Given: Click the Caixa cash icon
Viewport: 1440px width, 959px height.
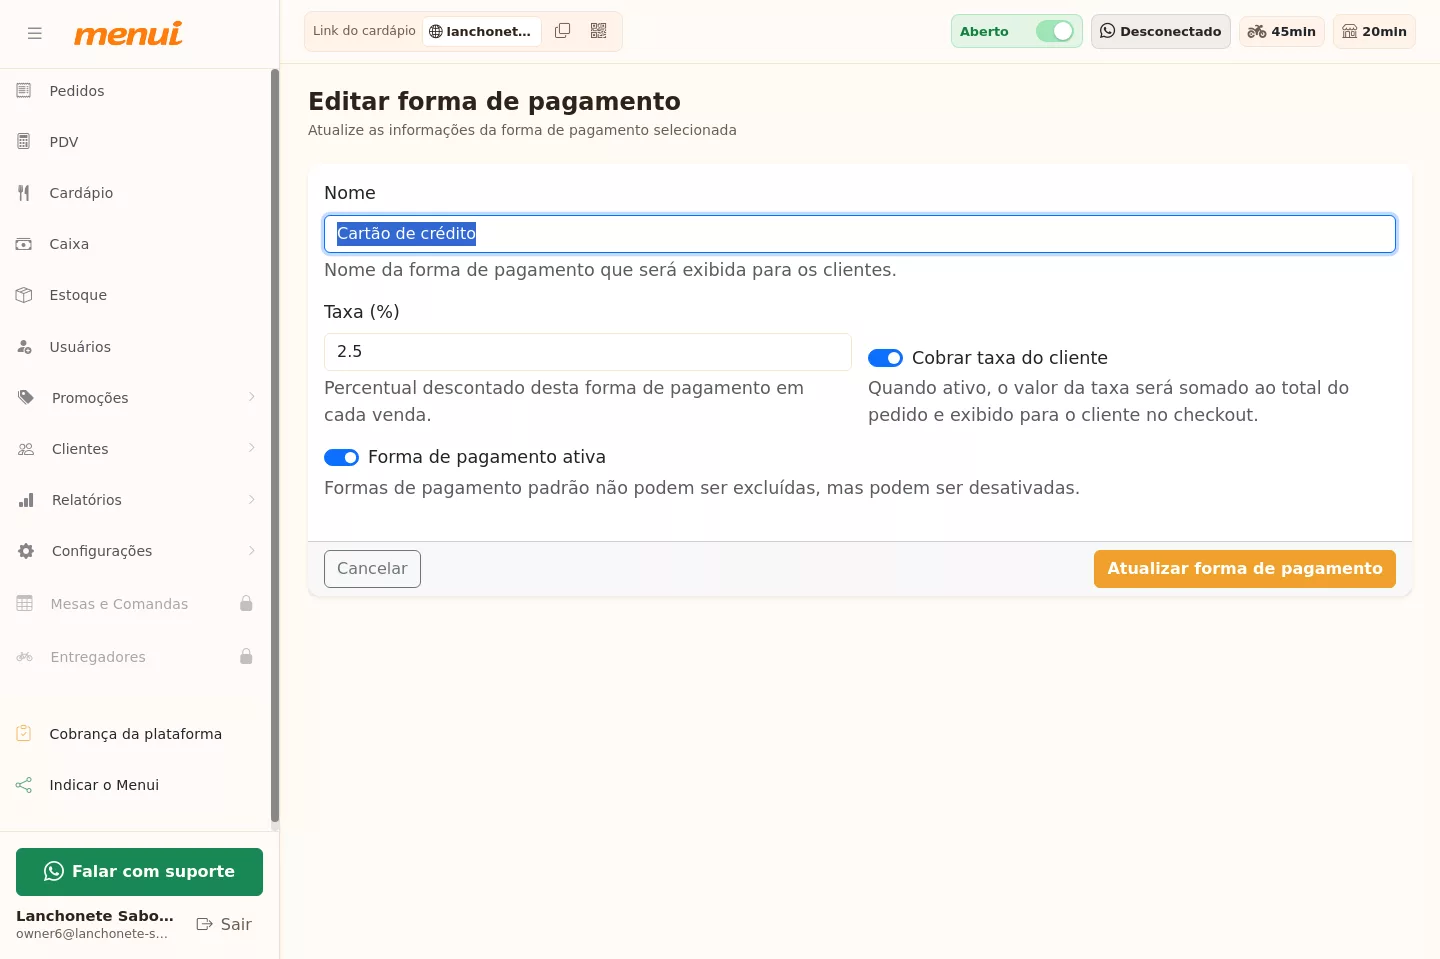Looking at the screenshot, I should click(x=24, y=244).
